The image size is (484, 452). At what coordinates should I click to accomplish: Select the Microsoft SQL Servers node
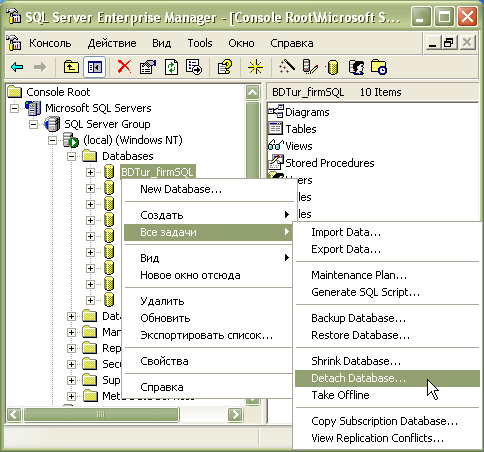tap(98, 108)
